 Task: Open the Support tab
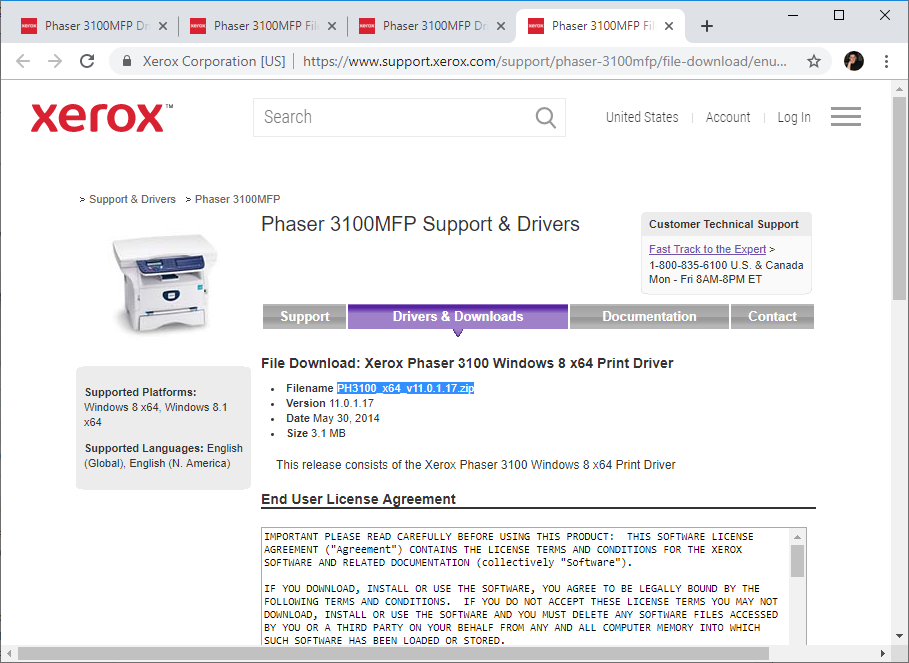tap(304, 316)
